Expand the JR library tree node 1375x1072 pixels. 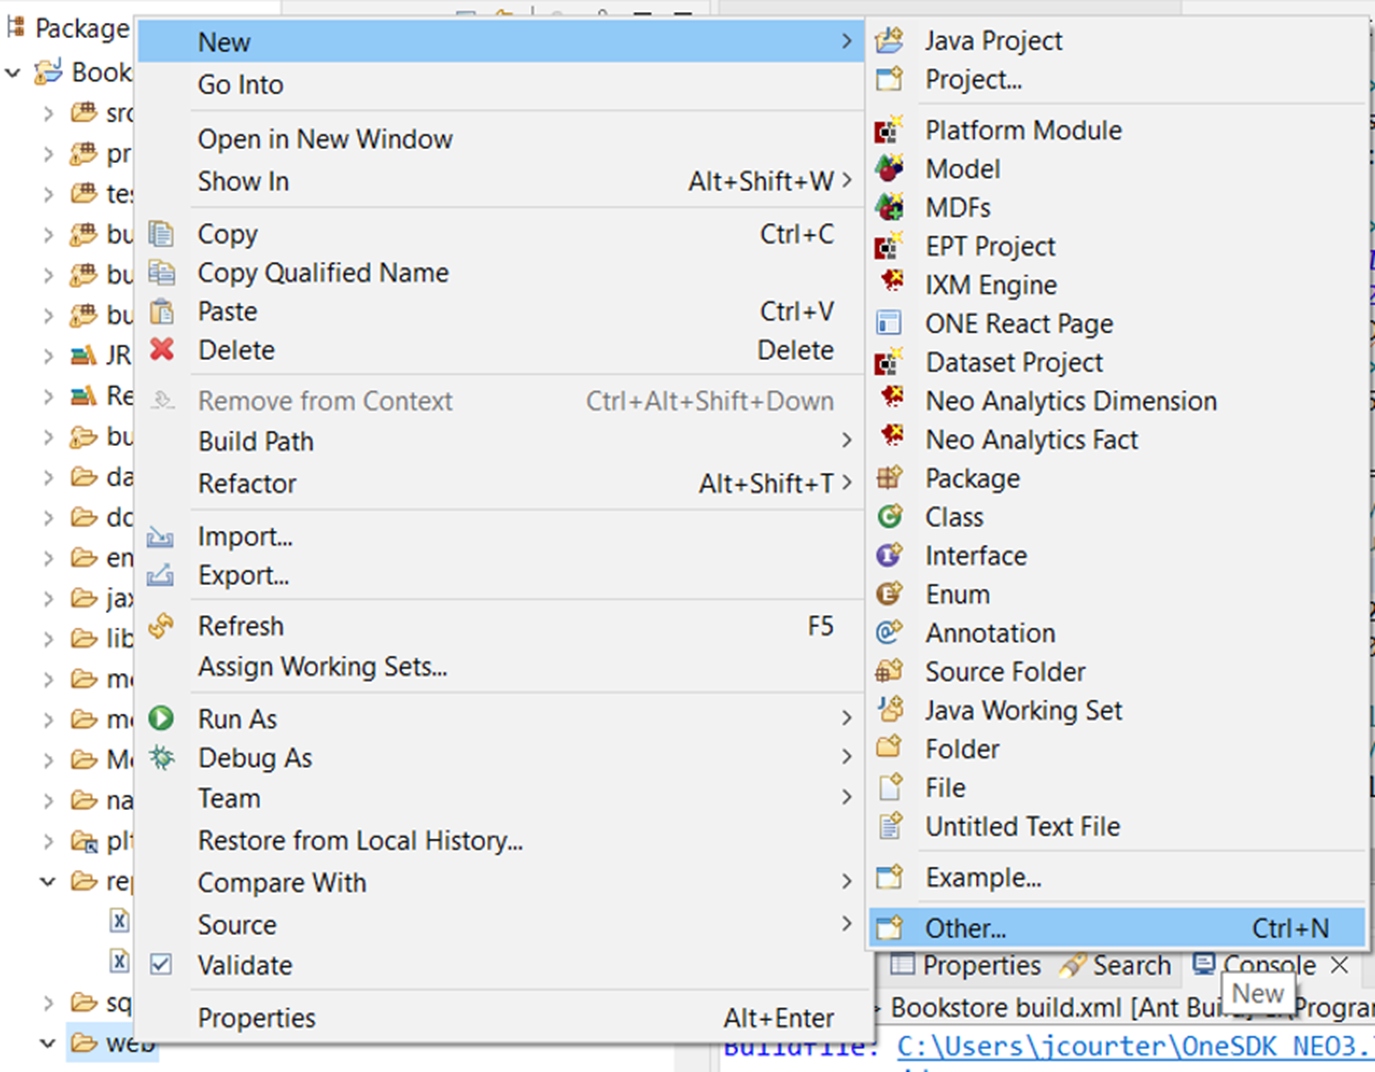[48, 355]
